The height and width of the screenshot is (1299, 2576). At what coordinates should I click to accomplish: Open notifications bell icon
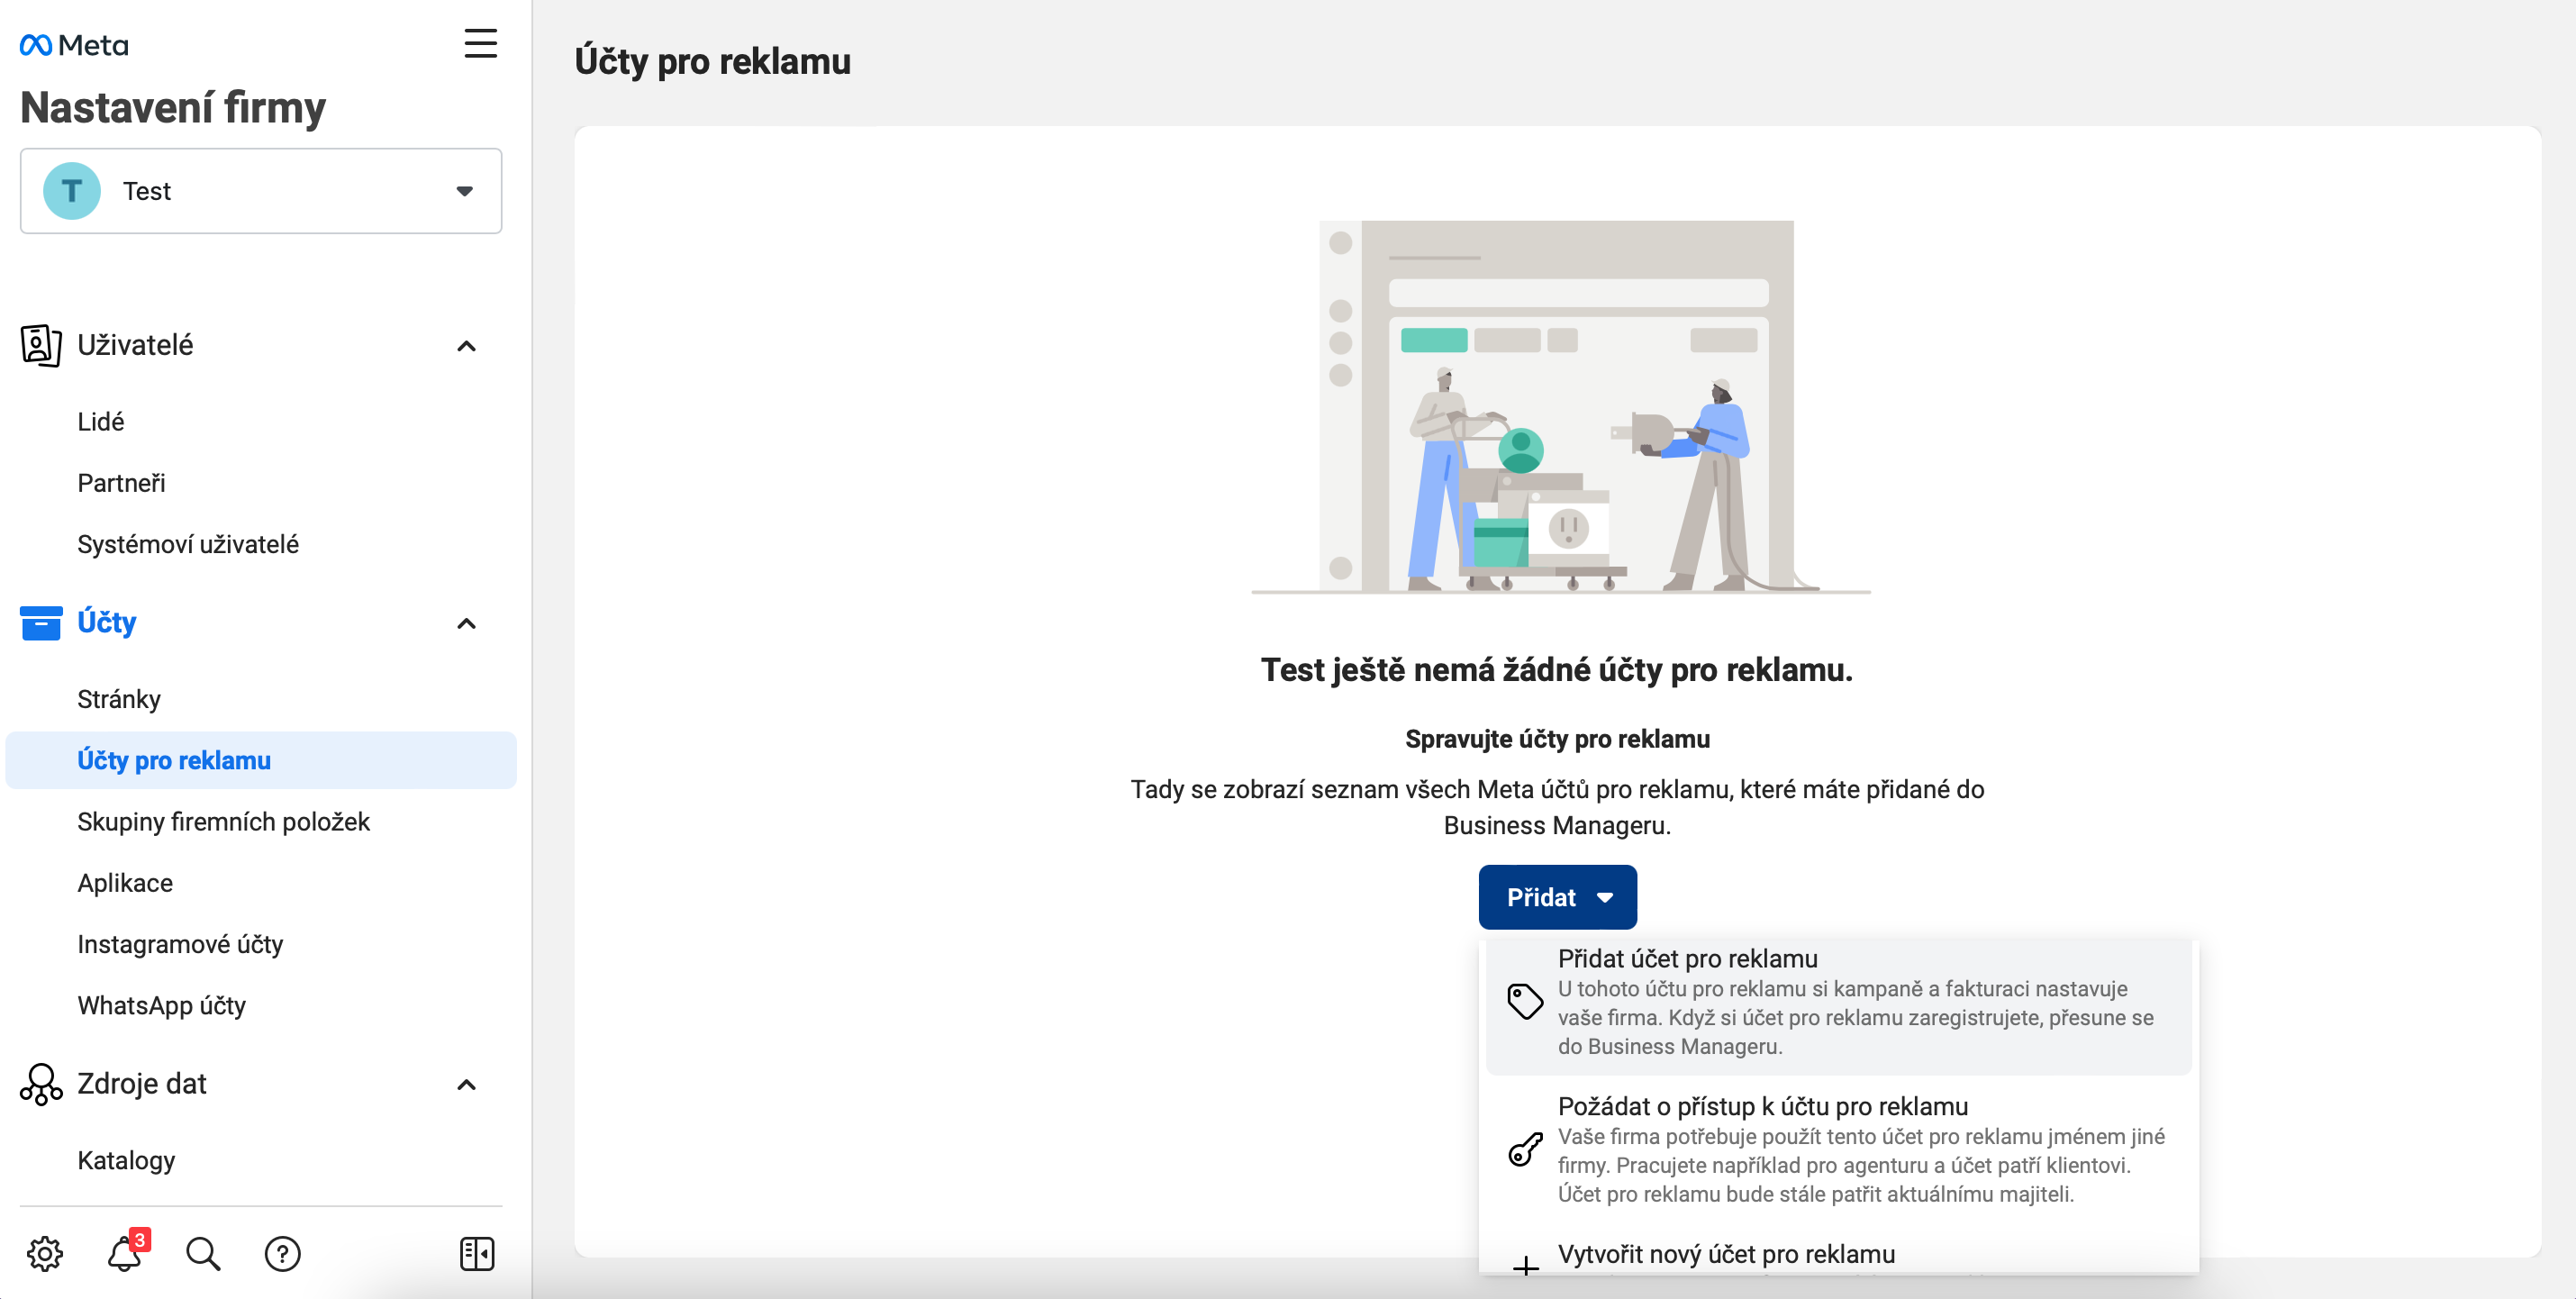click(125, 1254)
